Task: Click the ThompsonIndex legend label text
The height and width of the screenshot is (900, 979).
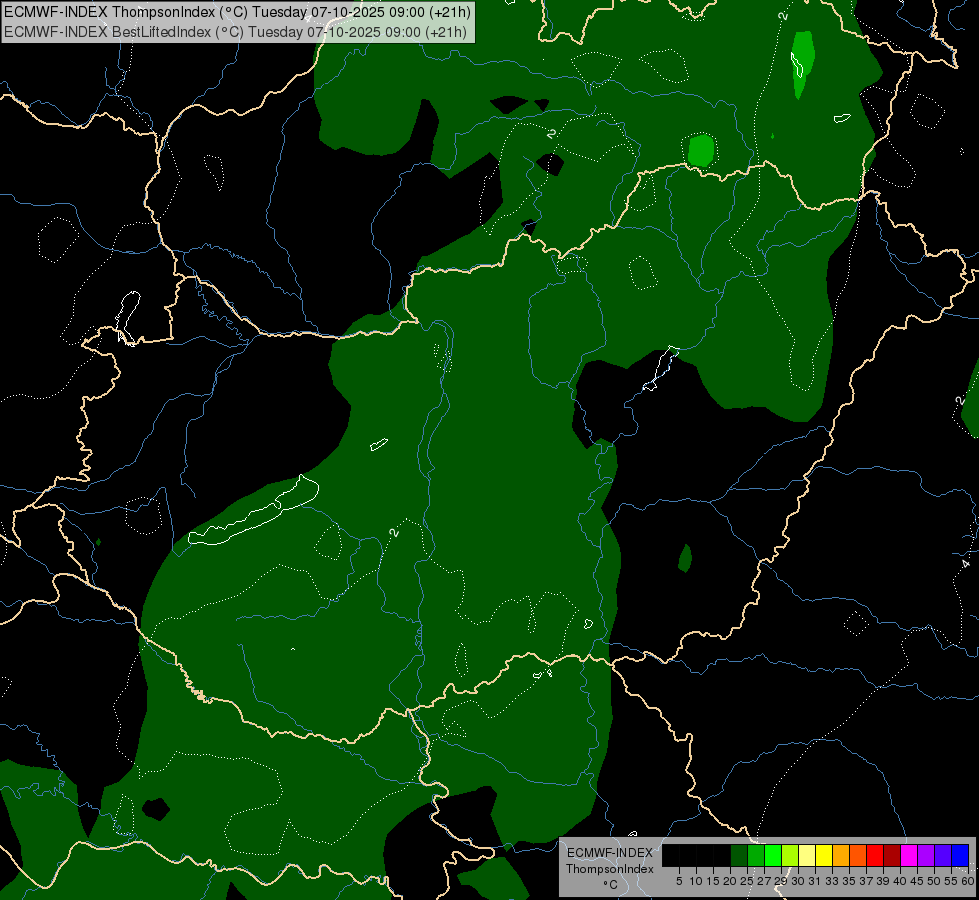Action: click(609, 869)
